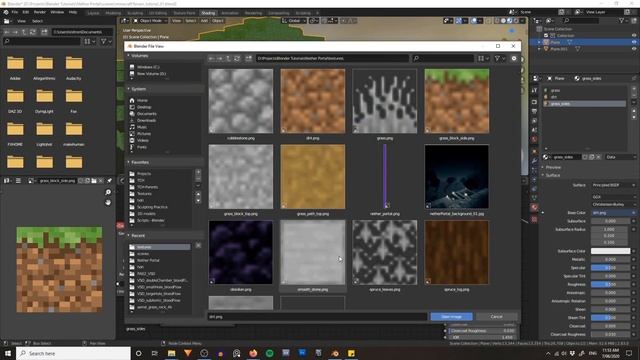Open Scene properties tab

[534, 130]
